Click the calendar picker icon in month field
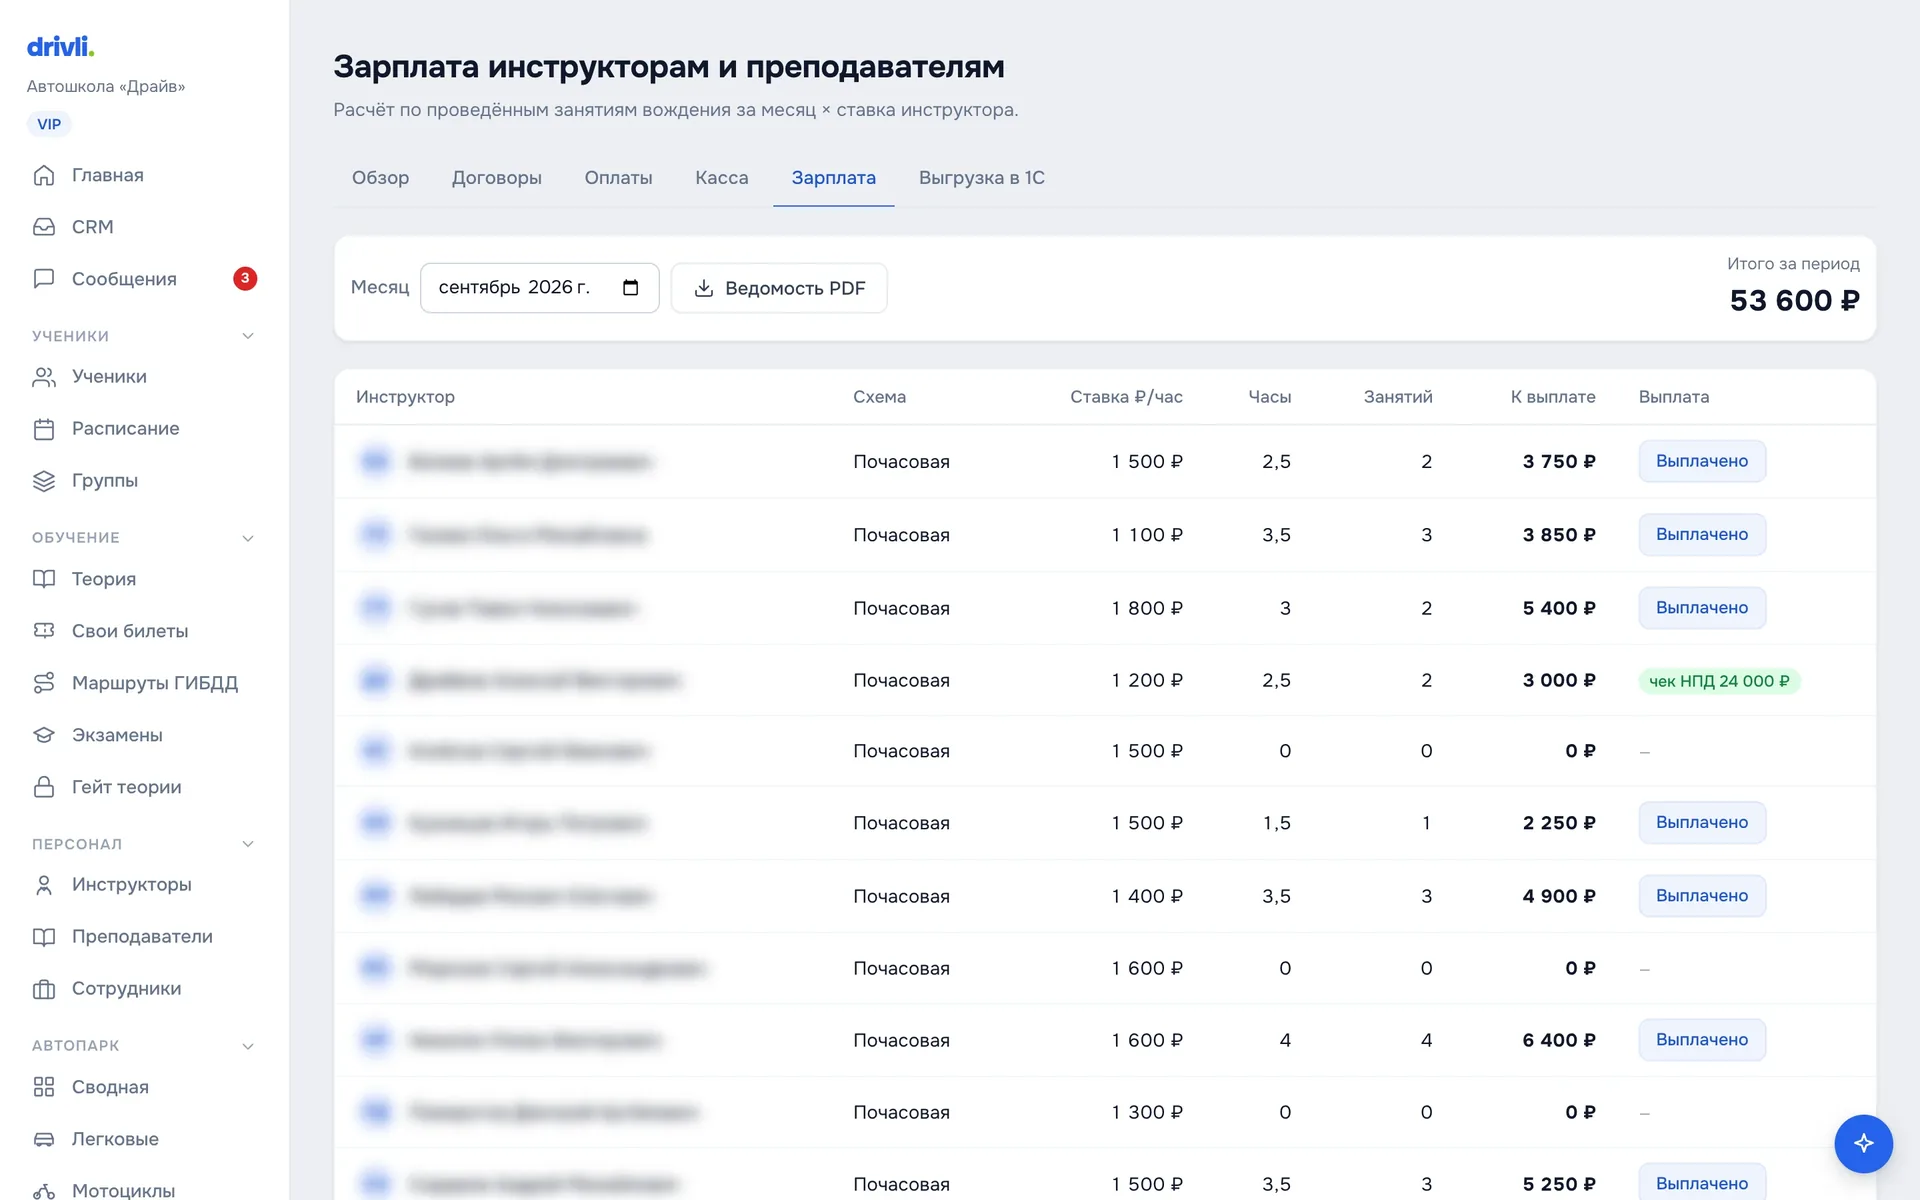1920x1200 pixels. (x=631, y=288)
